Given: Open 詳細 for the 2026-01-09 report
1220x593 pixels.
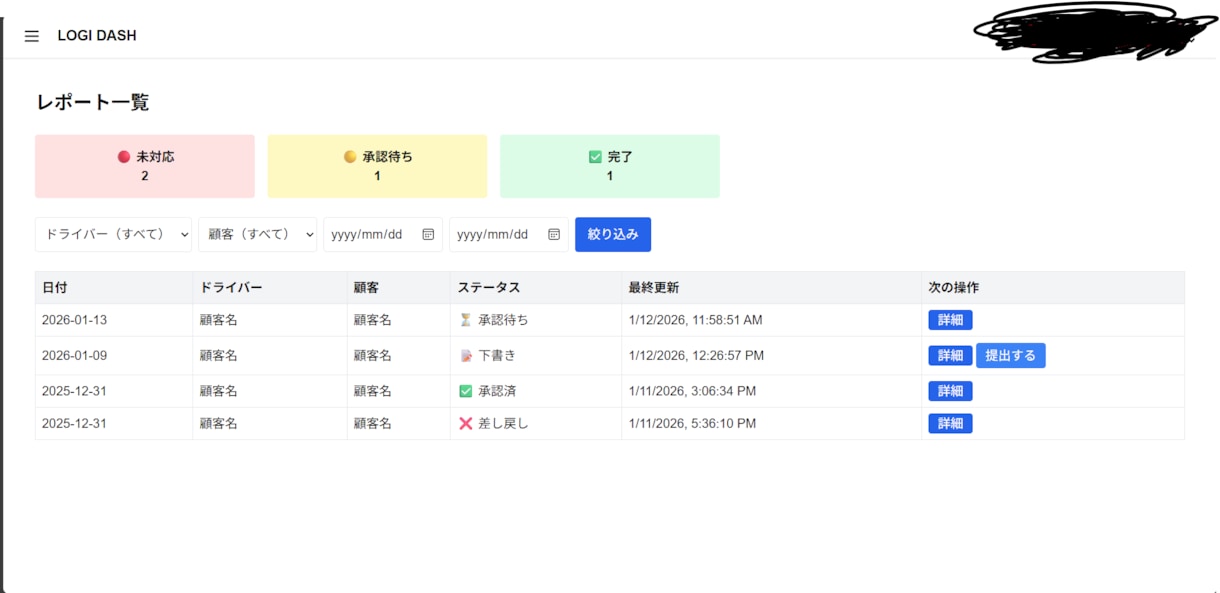Looking at the screenshot, I should click(950, 355).
